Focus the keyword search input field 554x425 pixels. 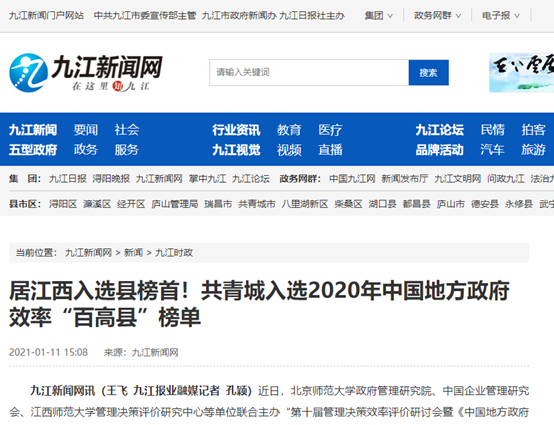click(x=309, y=72)
